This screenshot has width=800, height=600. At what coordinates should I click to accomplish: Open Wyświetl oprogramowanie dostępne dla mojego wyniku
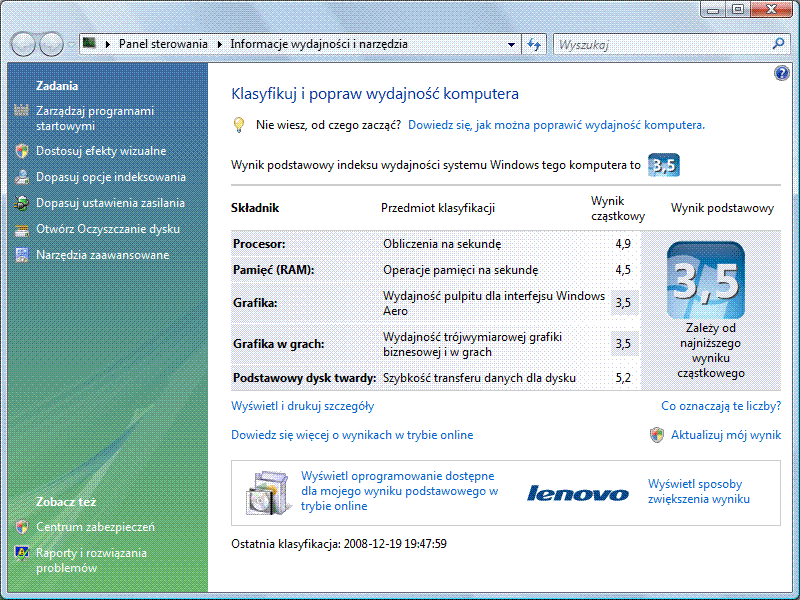(x=399, y=491)
